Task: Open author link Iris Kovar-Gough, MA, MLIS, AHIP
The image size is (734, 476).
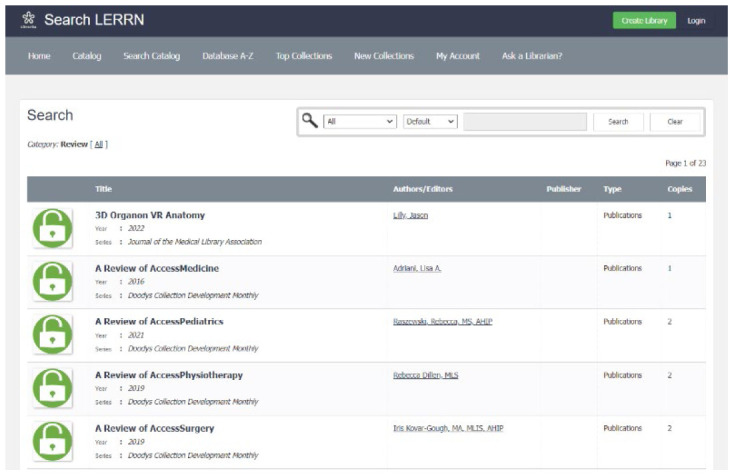Action: point(448,428)
